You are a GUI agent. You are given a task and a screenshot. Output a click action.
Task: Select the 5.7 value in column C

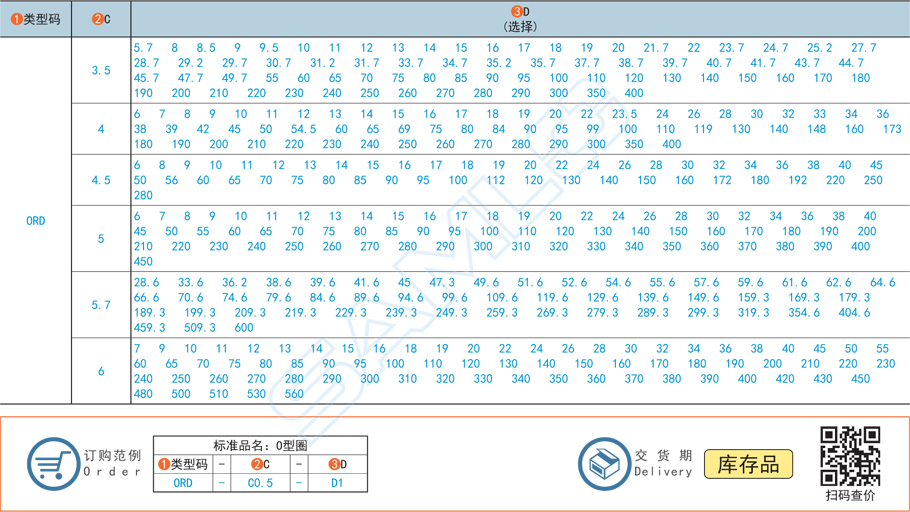click(x=101, y=305)
